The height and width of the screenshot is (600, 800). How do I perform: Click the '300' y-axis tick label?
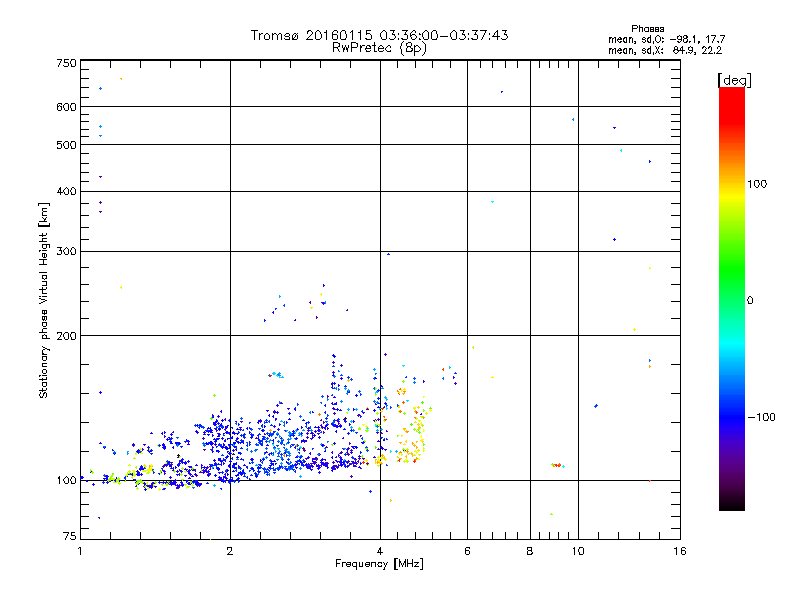coord(67,251)
